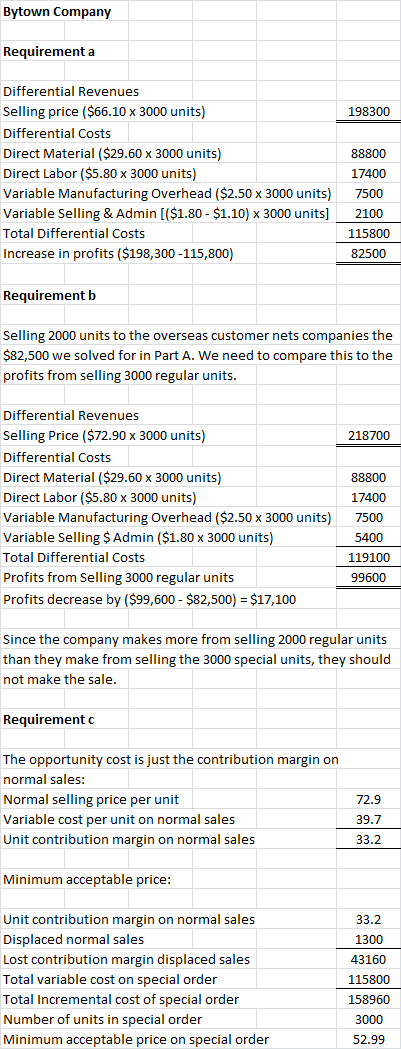The image size is (401, 1049).
Task: Select the 158960 value cell
Action: (369, 999)
